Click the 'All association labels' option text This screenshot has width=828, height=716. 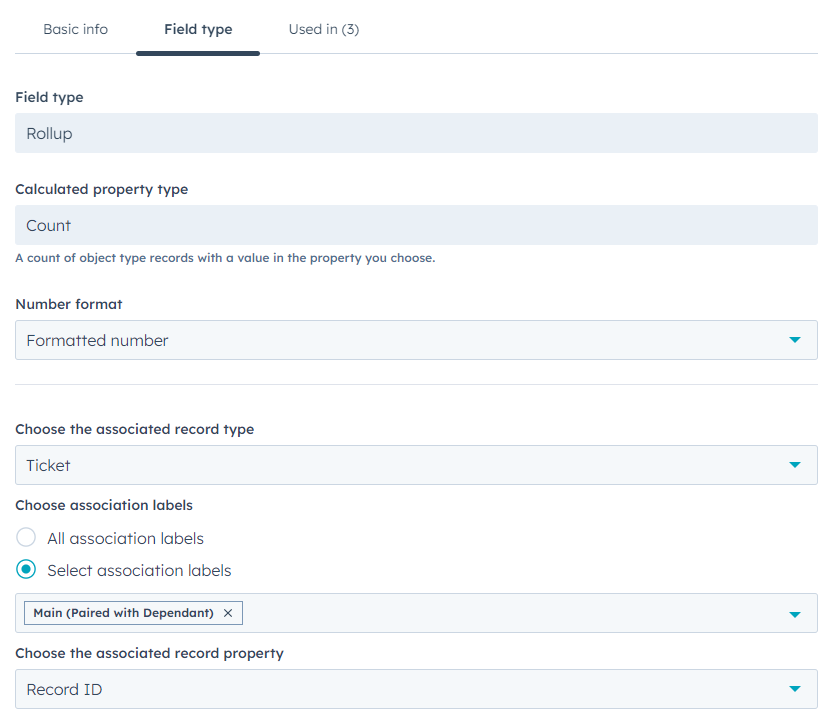coord(125,538)
